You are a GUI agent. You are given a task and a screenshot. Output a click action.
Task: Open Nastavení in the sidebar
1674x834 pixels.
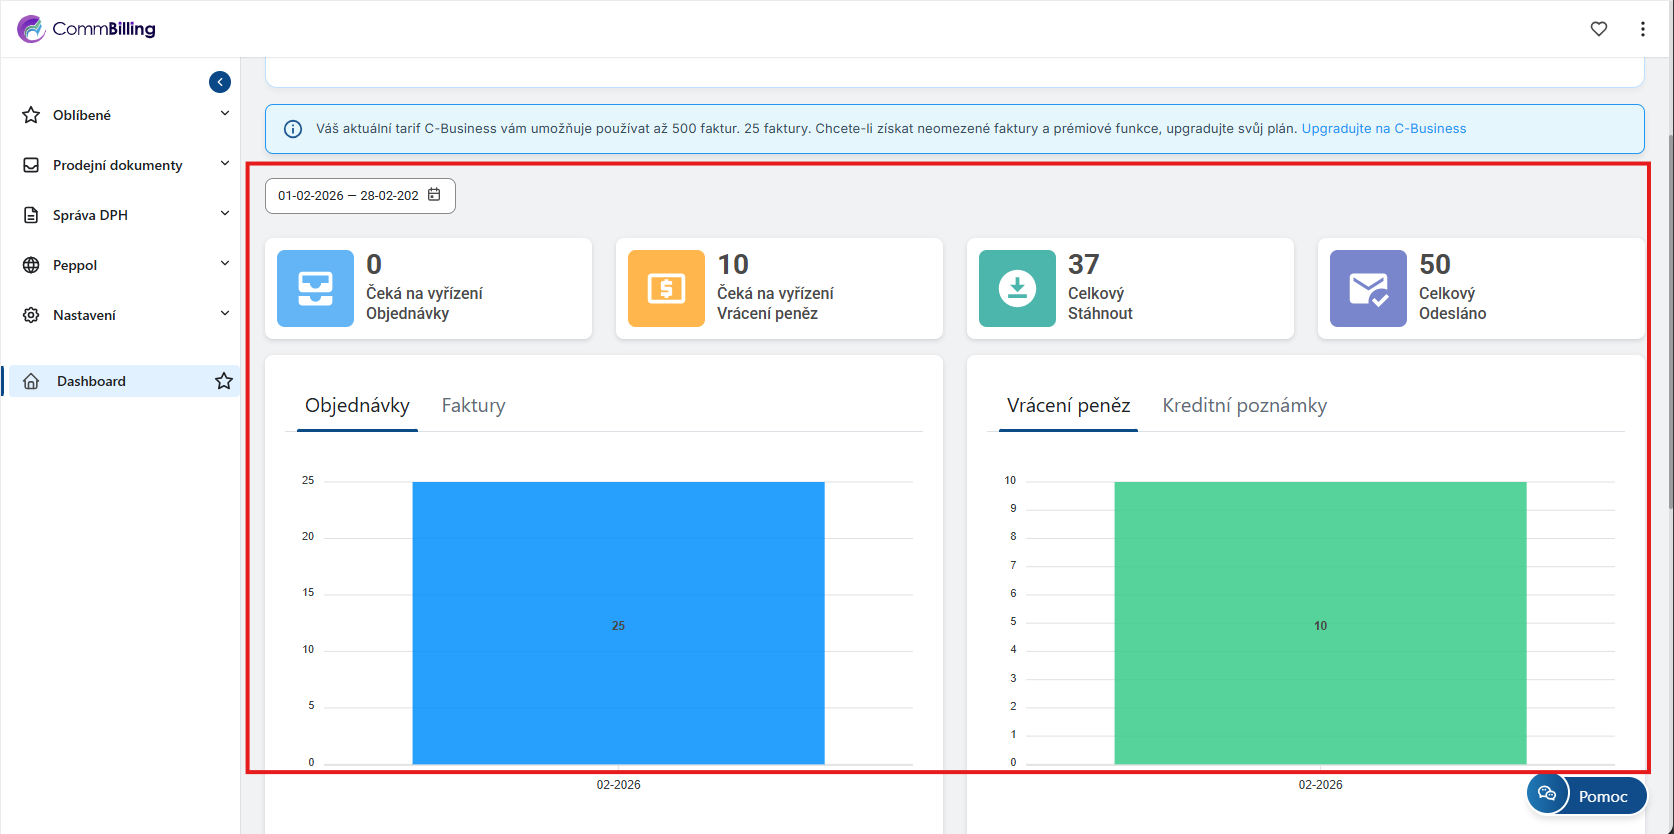[85, 315]
